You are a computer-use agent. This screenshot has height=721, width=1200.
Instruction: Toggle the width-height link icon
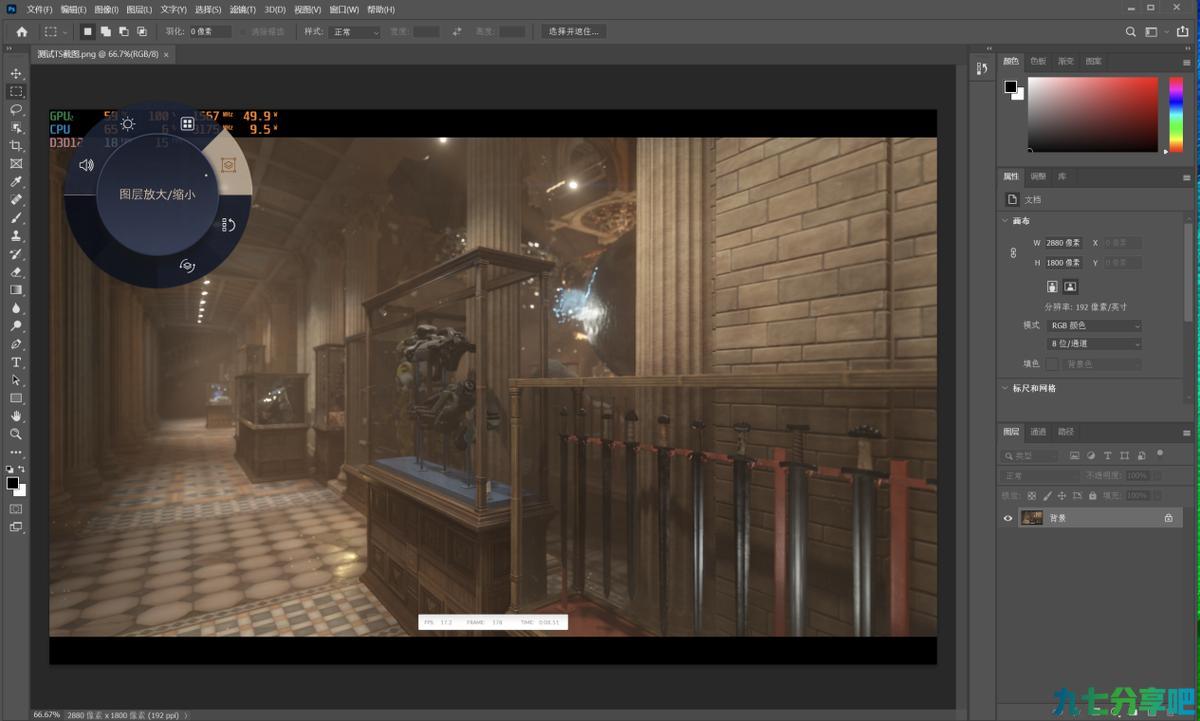(x=1013, y=253)
